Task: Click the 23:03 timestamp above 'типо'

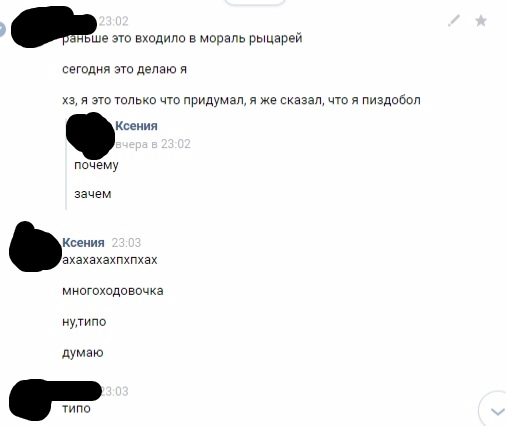Action: [114, 391]
